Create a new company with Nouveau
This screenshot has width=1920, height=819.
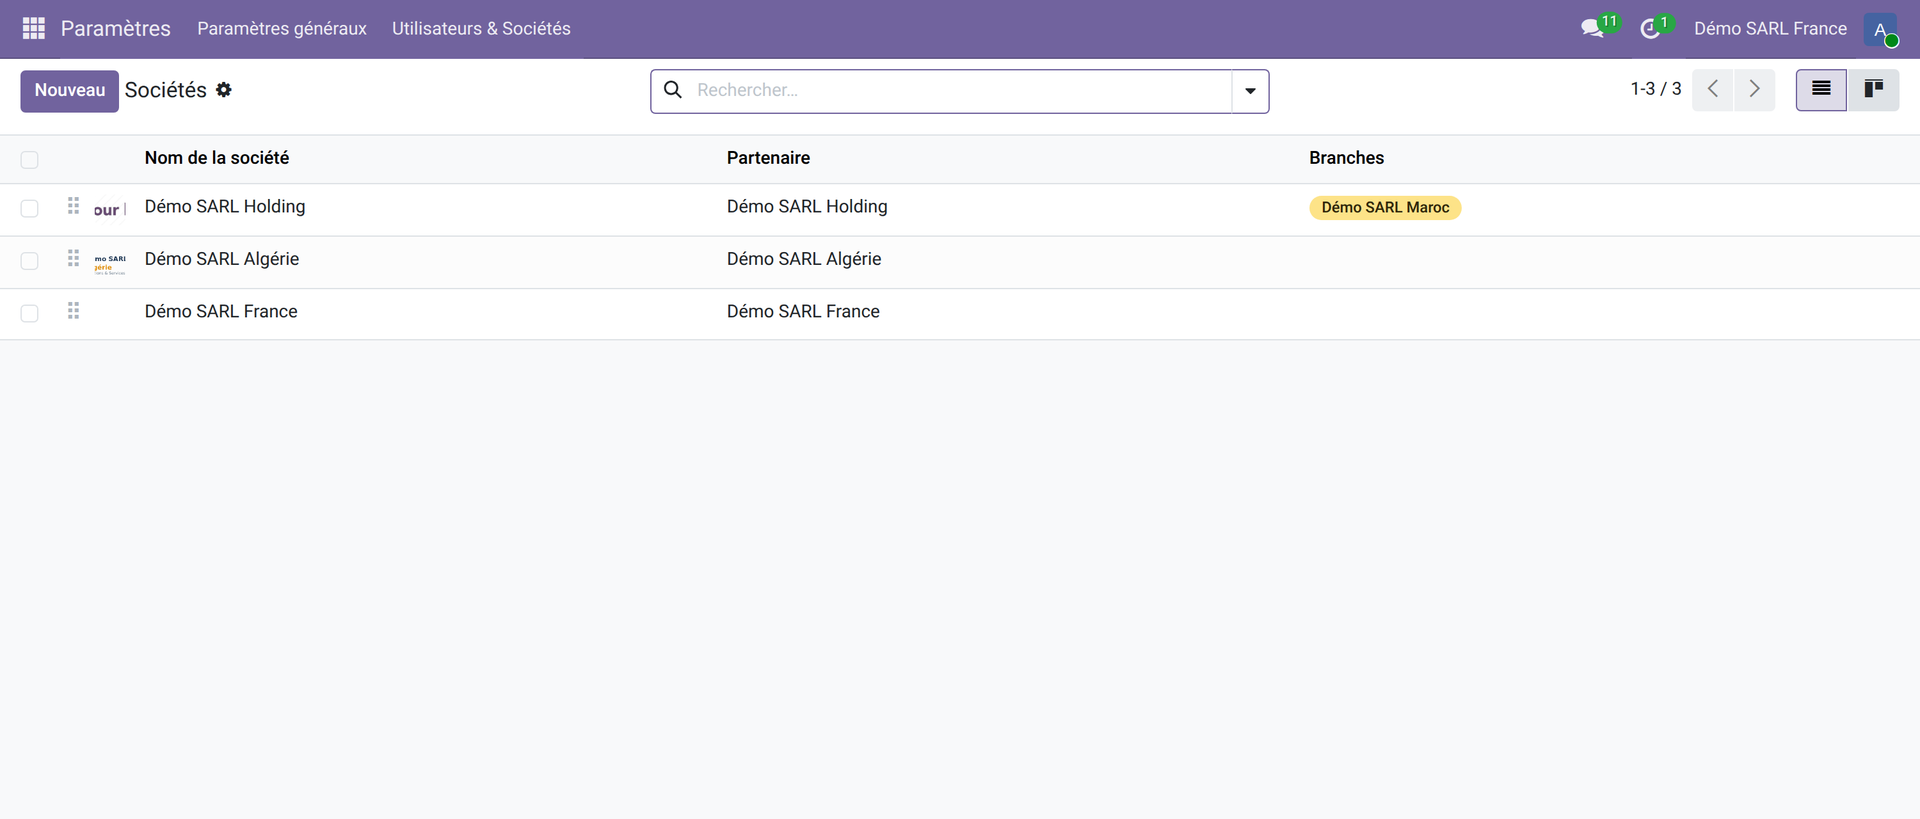coord(70,91)
